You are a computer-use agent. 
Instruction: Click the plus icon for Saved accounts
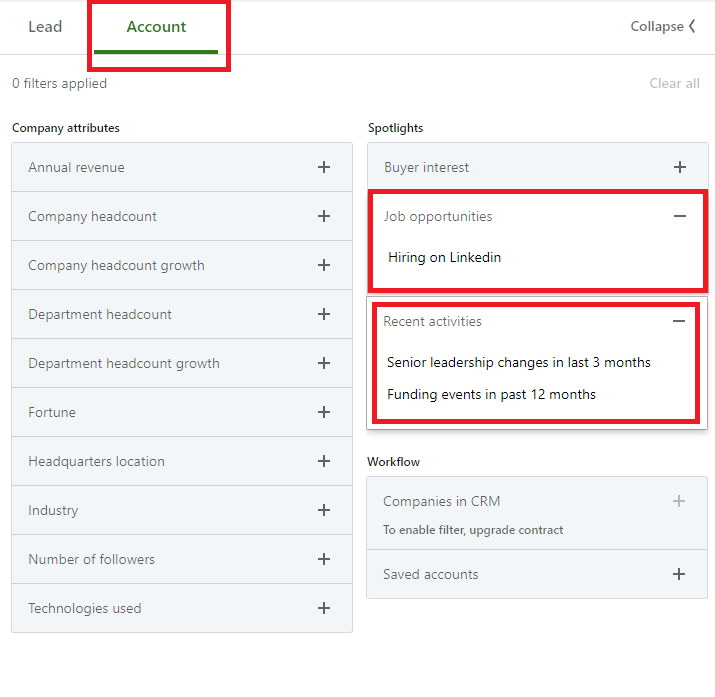point(679,574)
